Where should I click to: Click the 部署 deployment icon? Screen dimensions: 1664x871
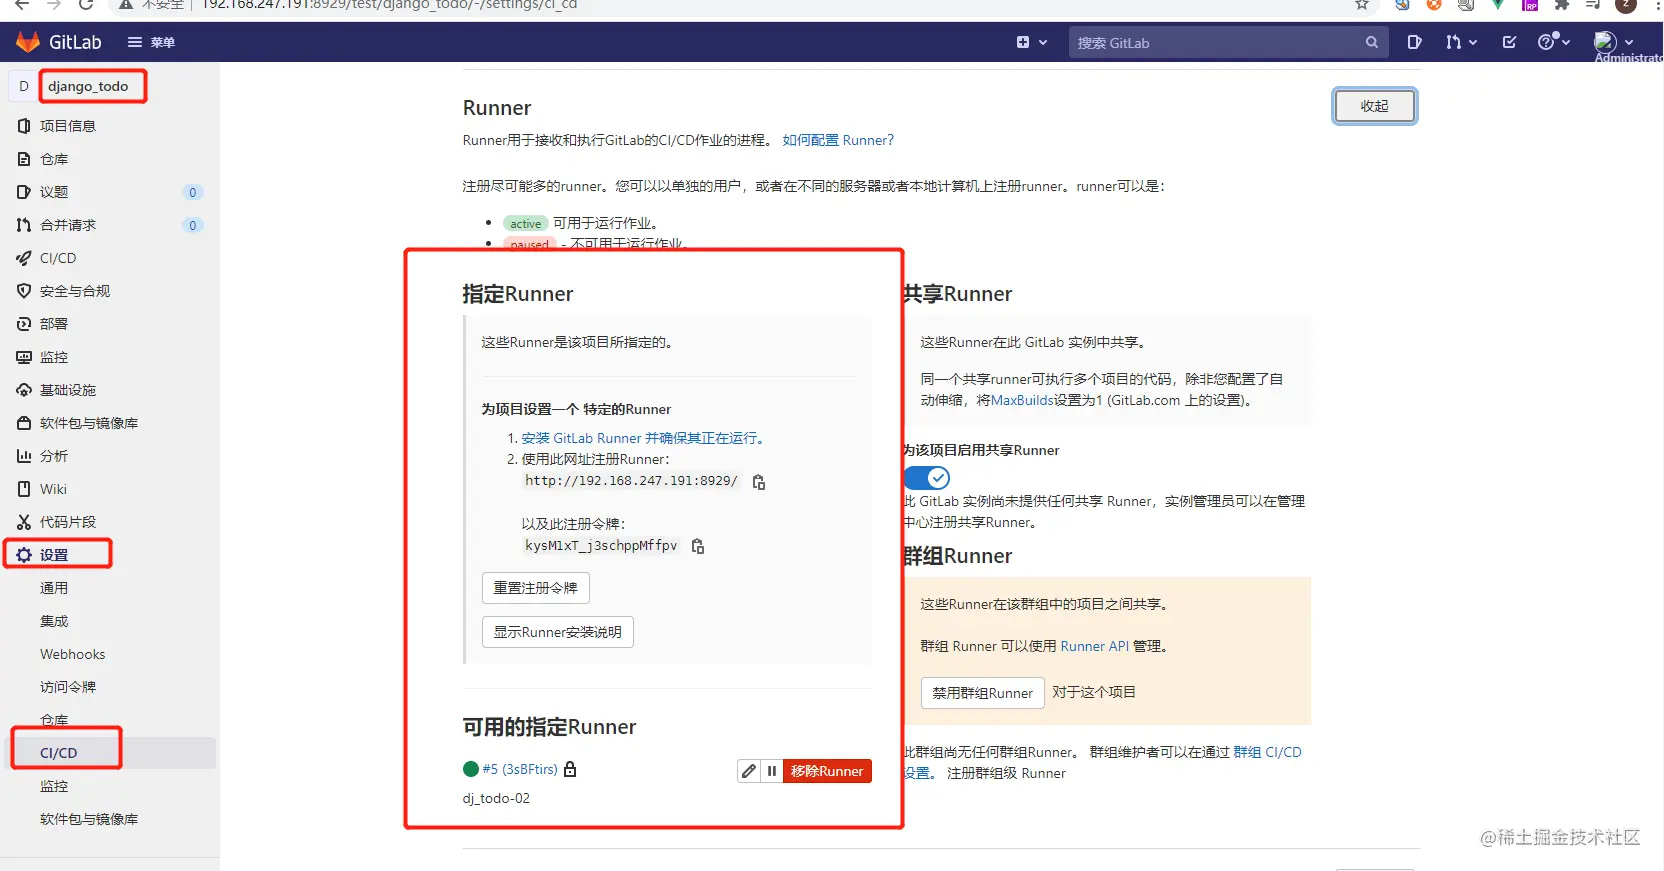[24, 324]
